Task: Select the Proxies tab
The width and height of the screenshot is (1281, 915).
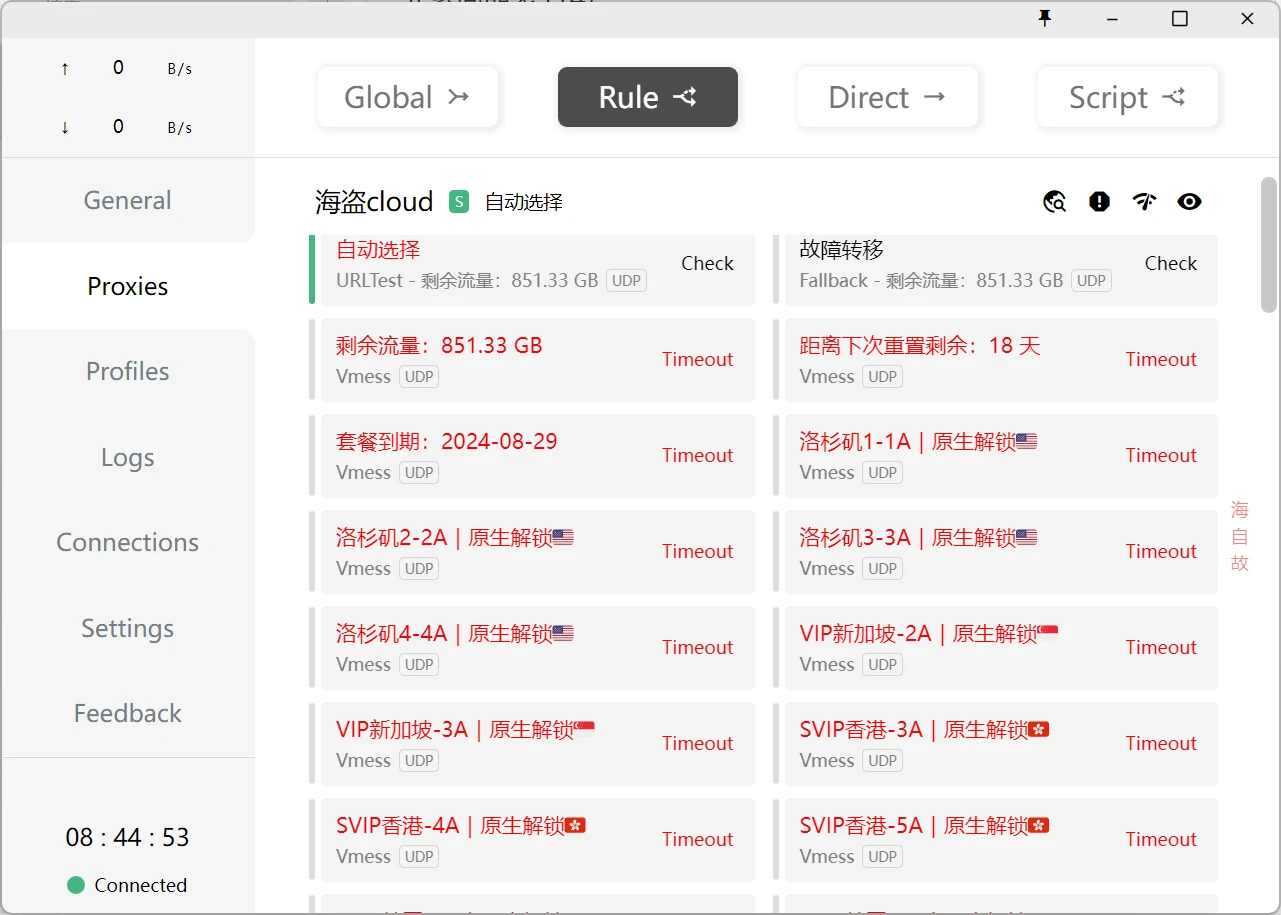Action: 128,286
